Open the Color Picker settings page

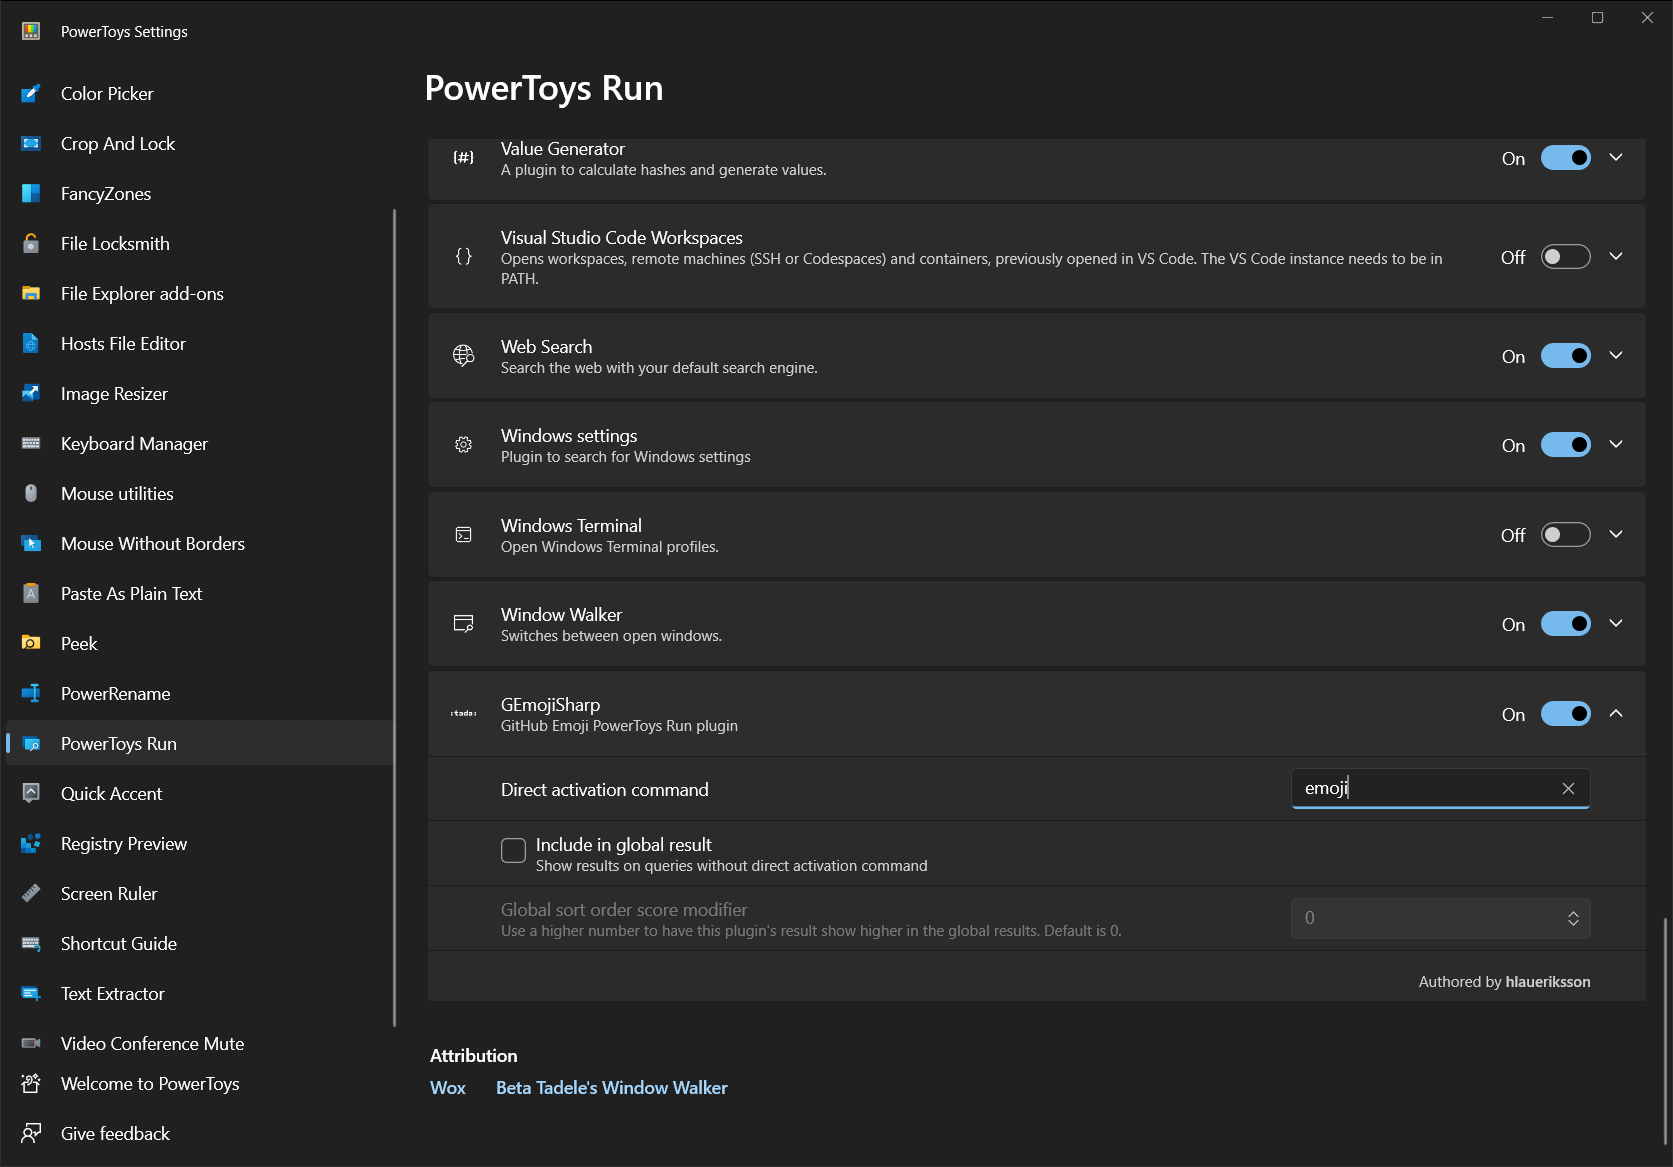point(200,94)
